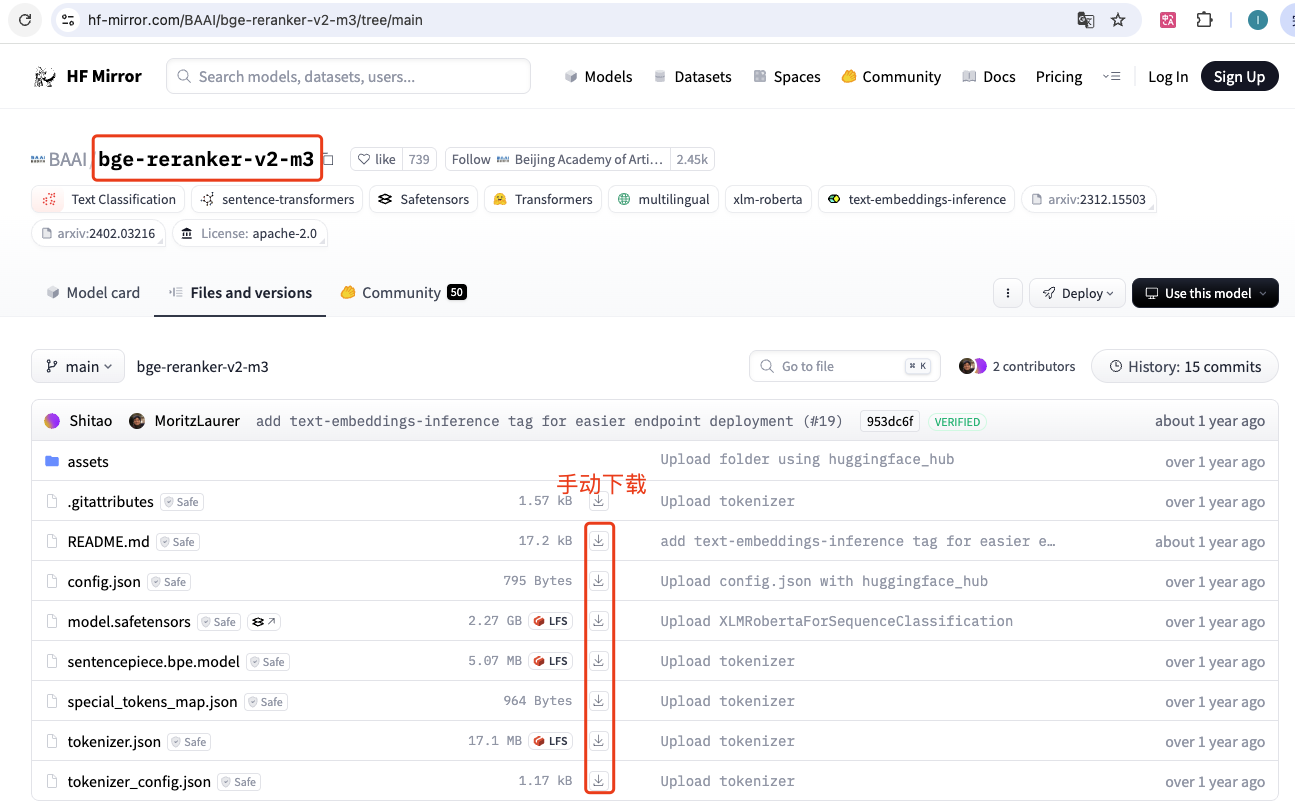Download the model.safetensors file
This screenshot has width=1295, height=811.
point(598,621)
